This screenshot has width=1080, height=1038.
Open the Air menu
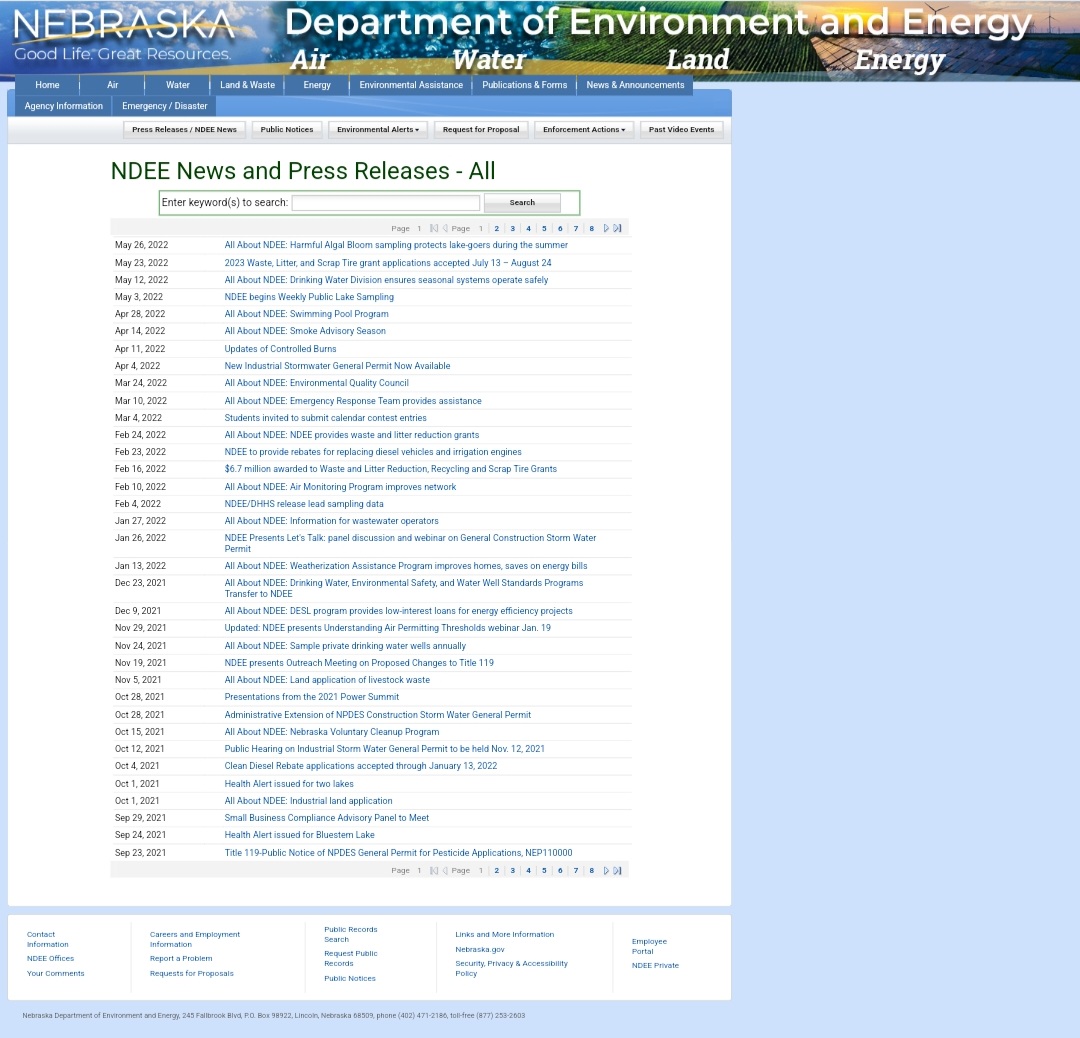pyautogui.click(x=113, y=85)
